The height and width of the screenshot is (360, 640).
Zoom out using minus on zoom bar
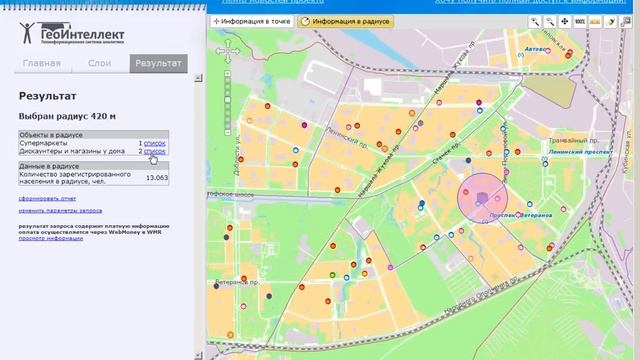point(228,132)
